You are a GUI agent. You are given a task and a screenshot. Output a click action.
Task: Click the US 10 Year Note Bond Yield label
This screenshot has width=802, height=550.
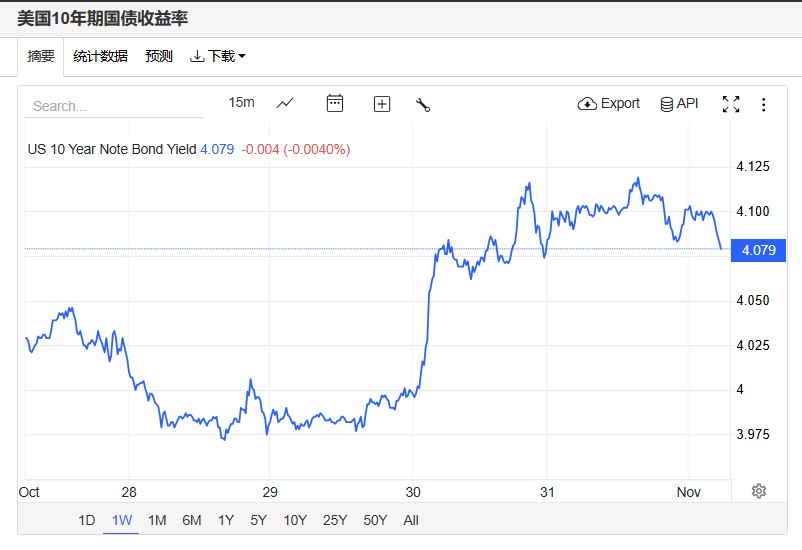pos(112,149)
